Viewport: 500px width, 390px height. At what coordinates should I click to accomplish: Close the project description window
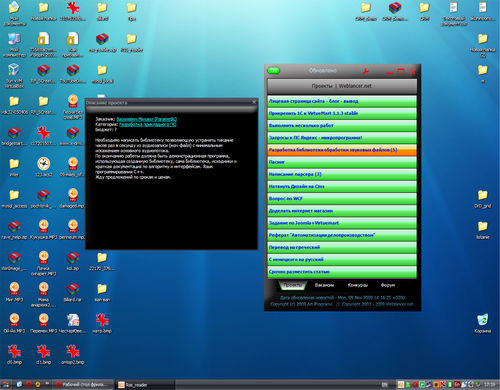254,102
